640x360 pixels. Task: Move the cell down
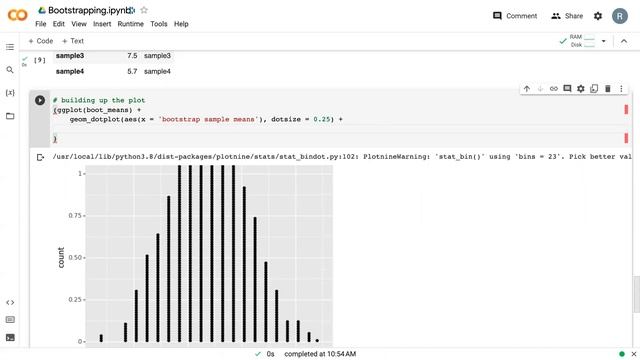click(x=540, y=89)
